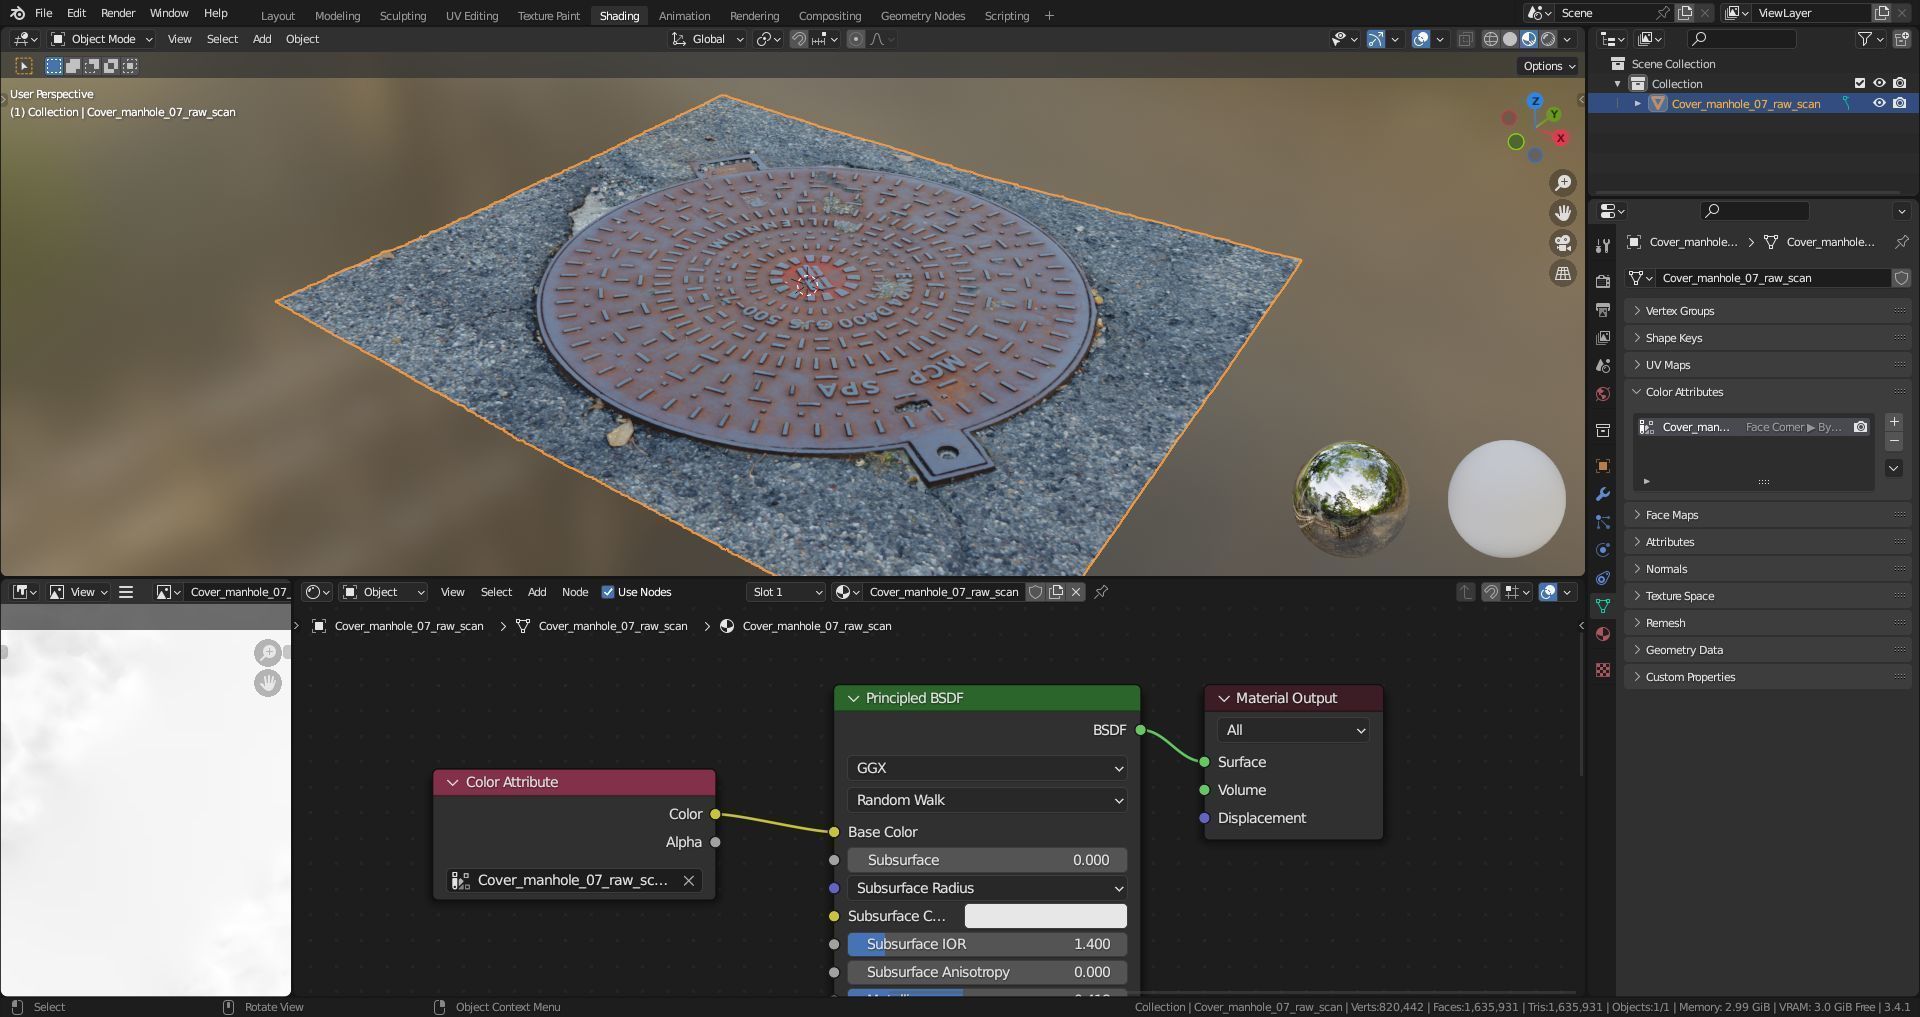Switch to wireframe viewport shading
1920x1017 pixels.
(x=1491, y=39)
